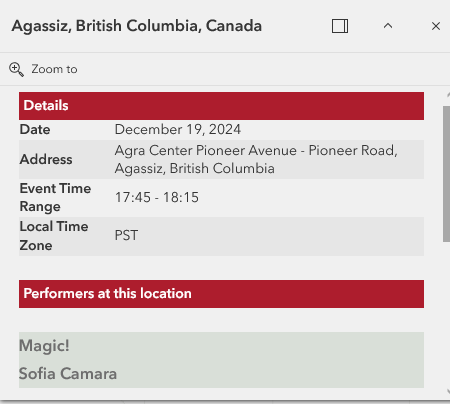Click the Zoom to magnifier icon
450x404 pixels.
(16, 69)
